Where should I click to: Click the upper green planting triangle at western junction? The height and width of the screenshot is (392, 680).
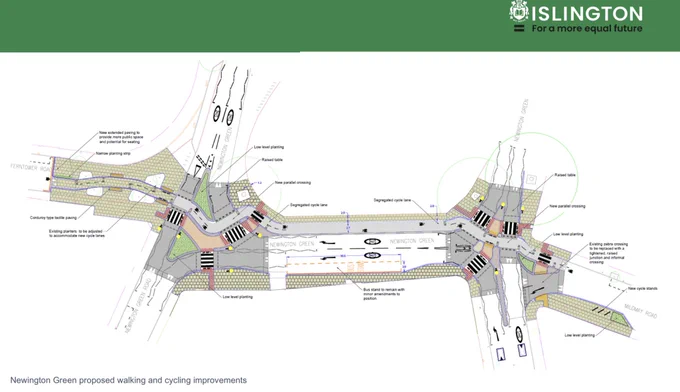tap(203, 196)
